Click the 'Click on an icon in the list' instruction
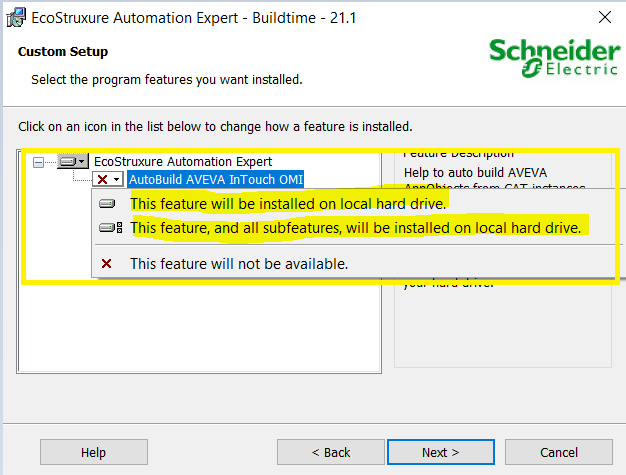Screen dimensions: 626x475 [215, 127]
